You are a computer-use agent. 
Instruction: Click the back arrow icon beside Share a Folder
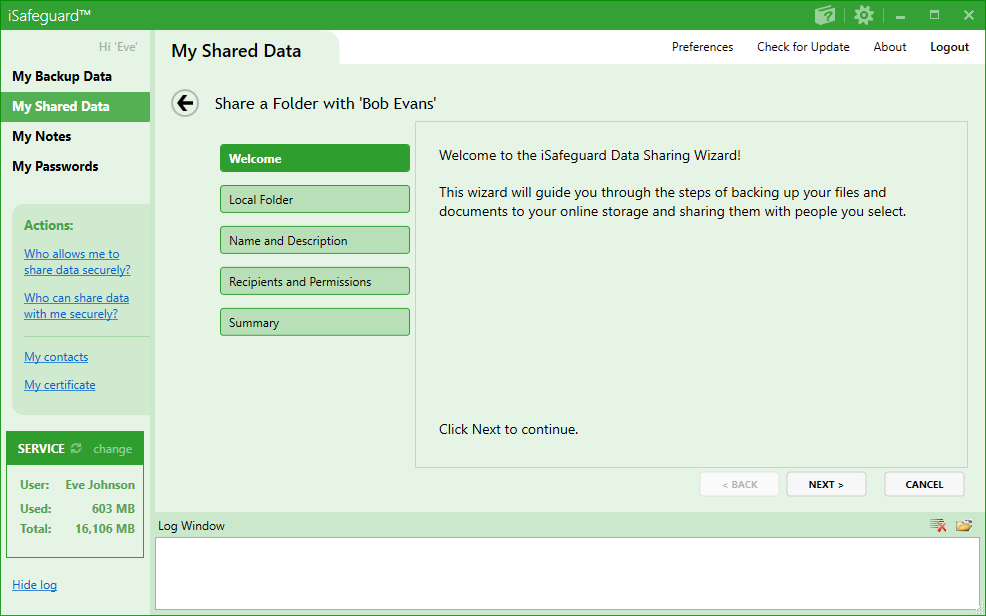[185, 104]
